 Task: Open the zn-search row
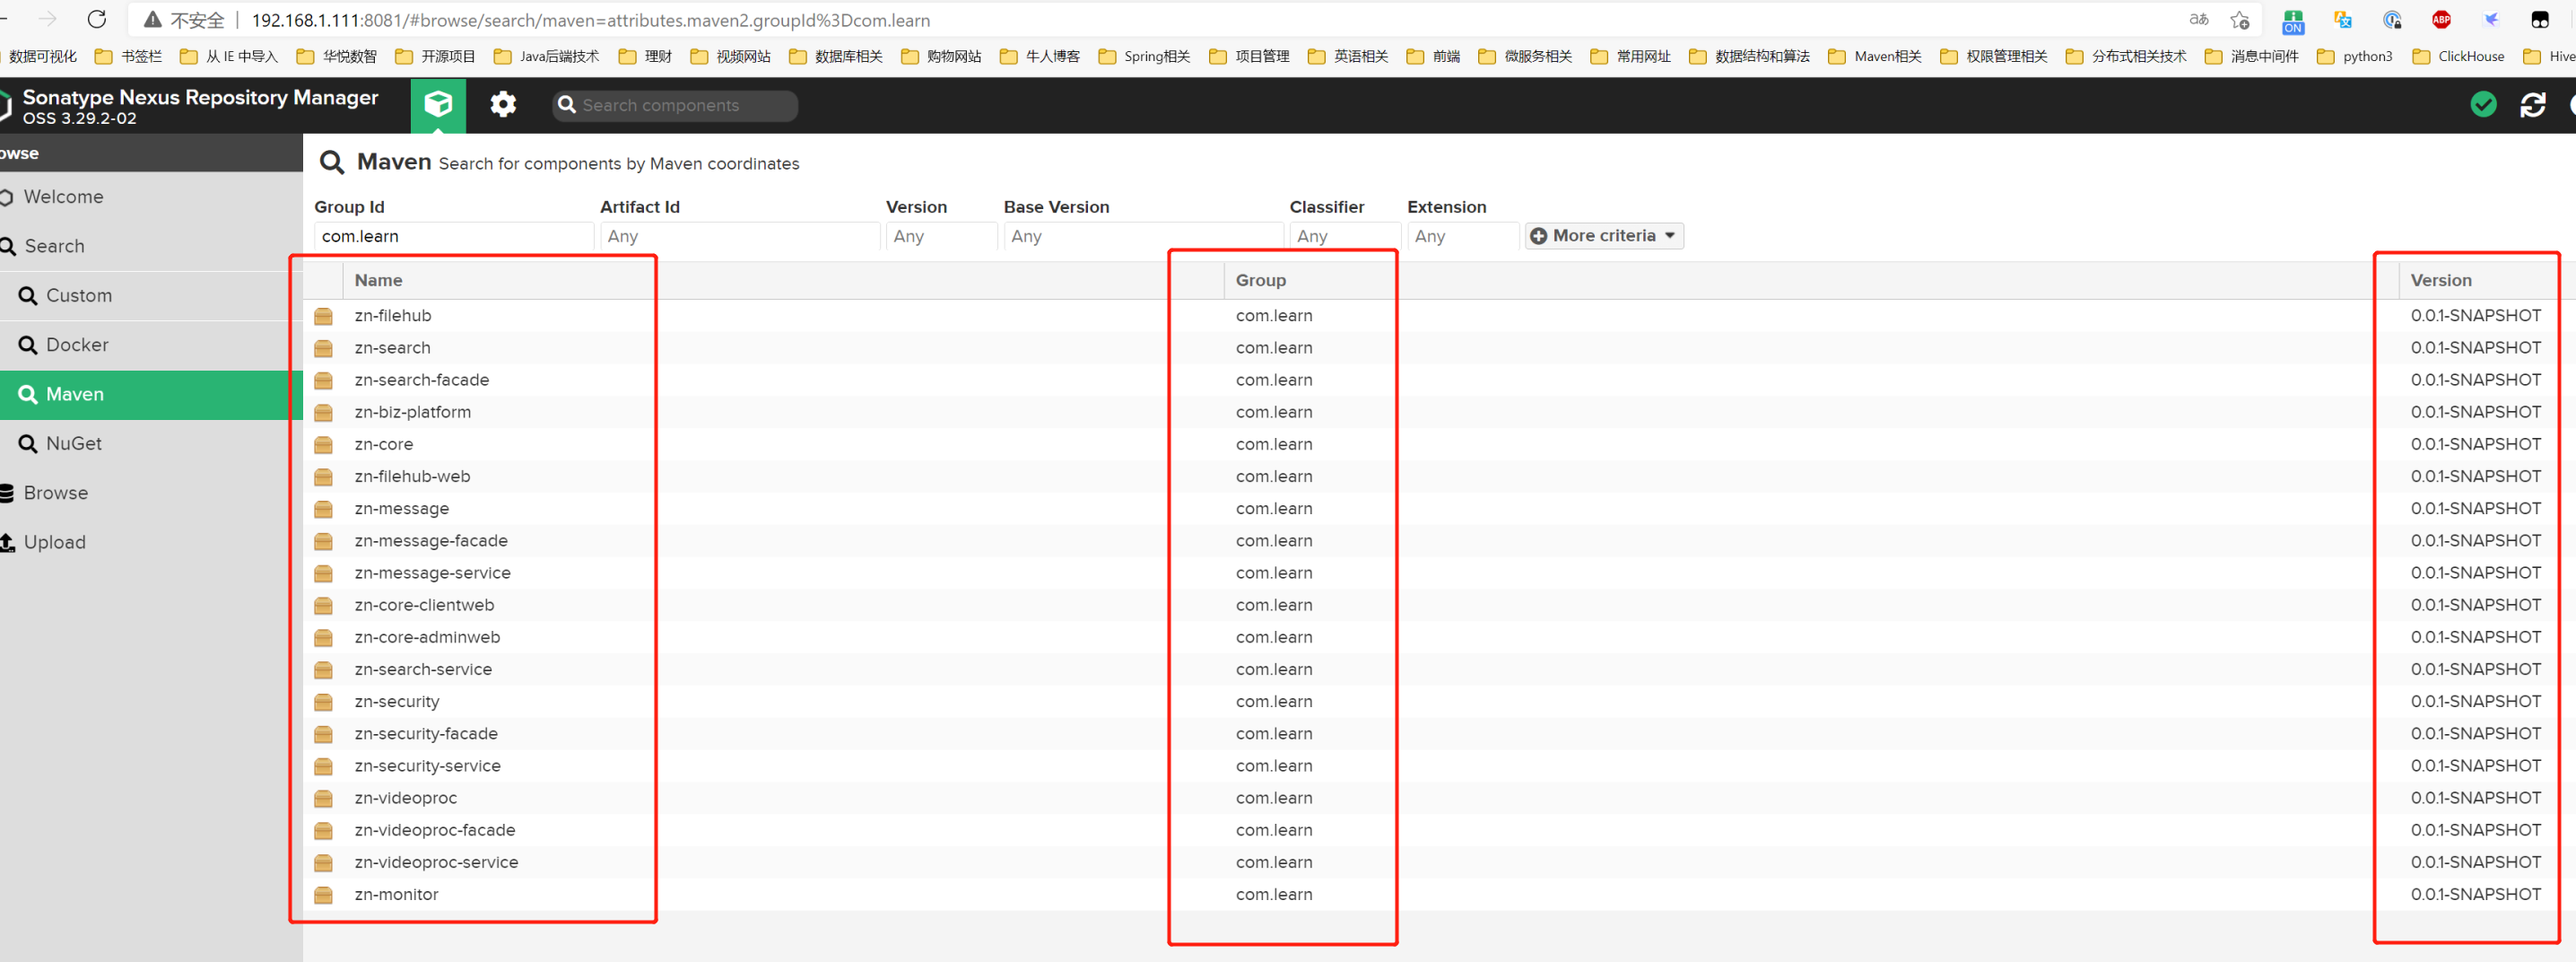pos(1439,348)
